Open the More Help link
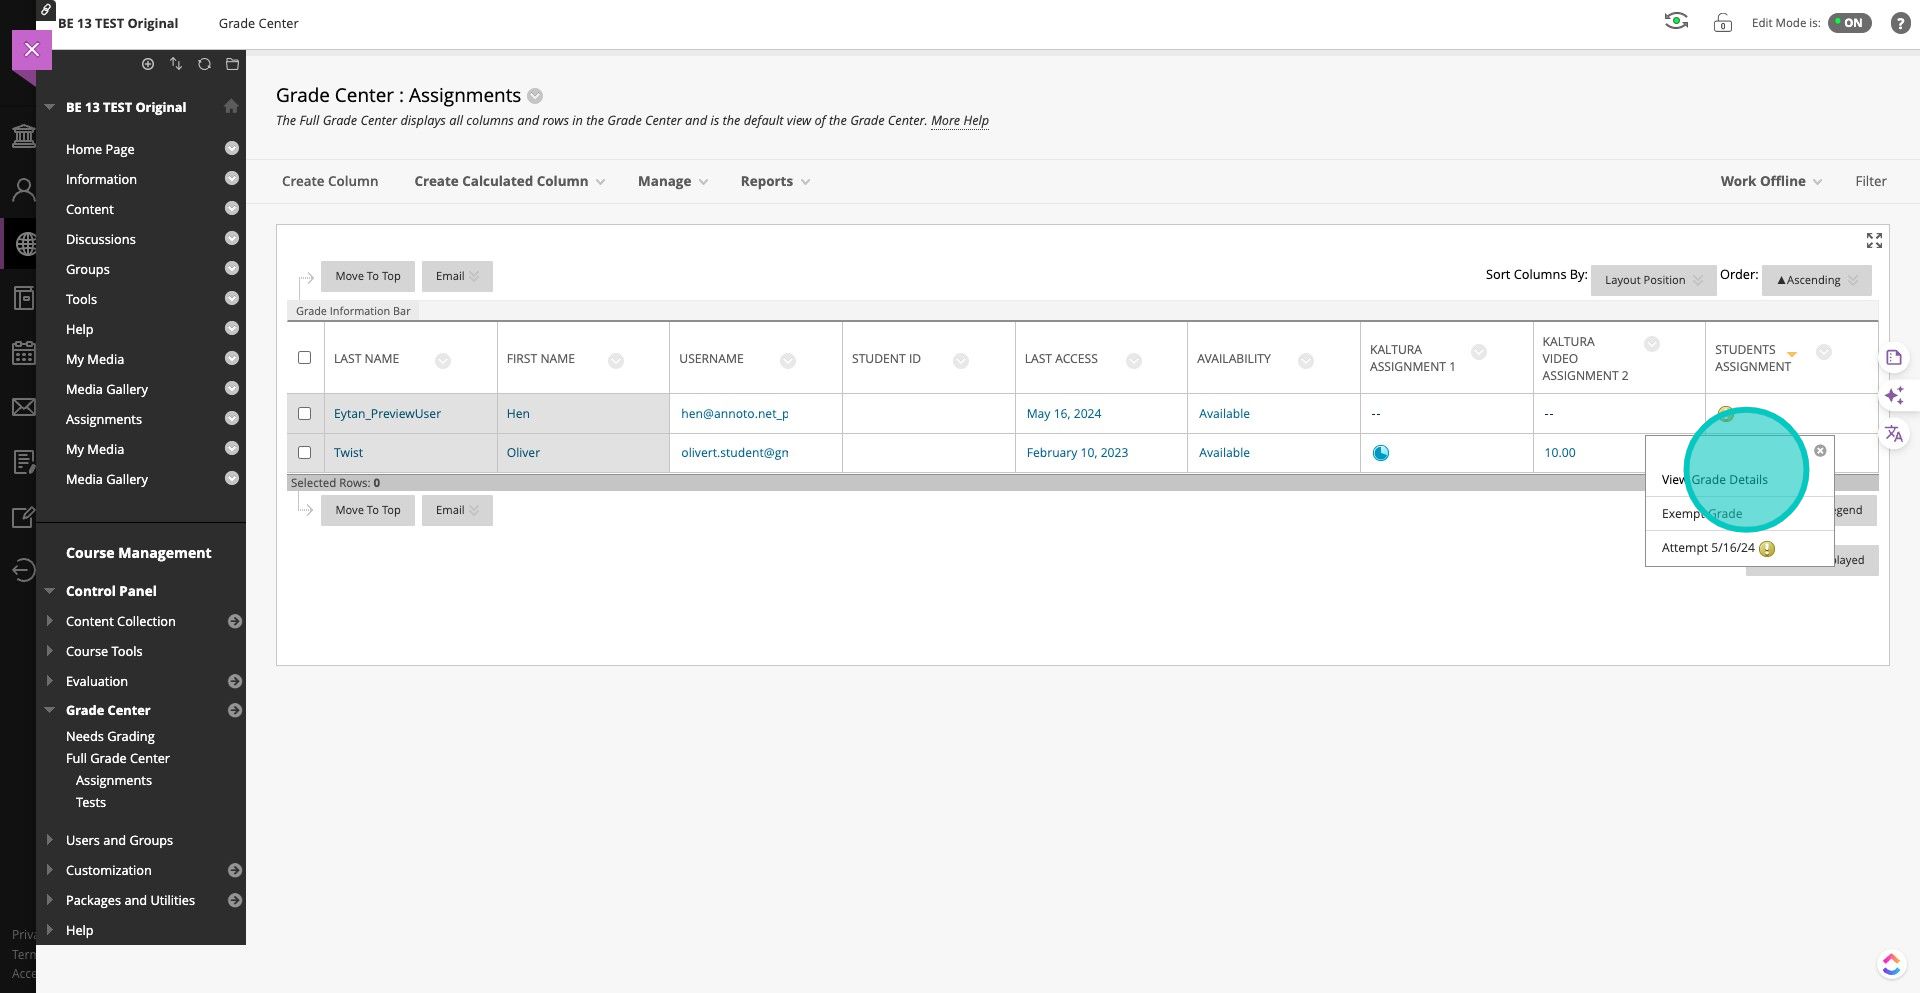The width and height of the screenshot is (1920, 993). (959, 121)
